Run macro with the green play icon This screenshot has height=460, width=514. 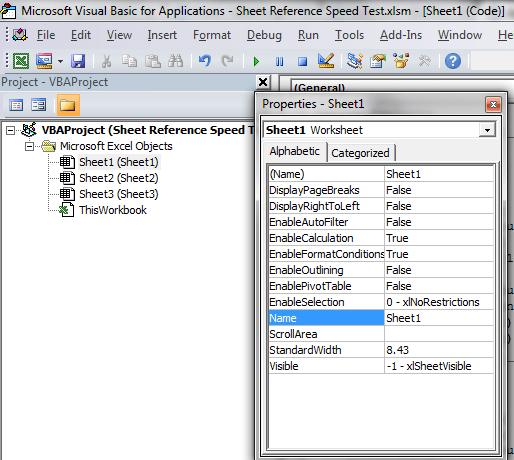click(256, 61)
